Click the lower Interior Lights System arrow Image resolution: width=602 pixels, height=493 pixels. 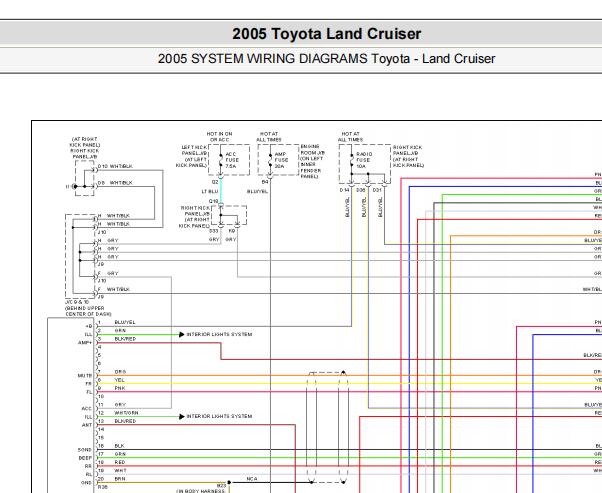coord(182,415)
